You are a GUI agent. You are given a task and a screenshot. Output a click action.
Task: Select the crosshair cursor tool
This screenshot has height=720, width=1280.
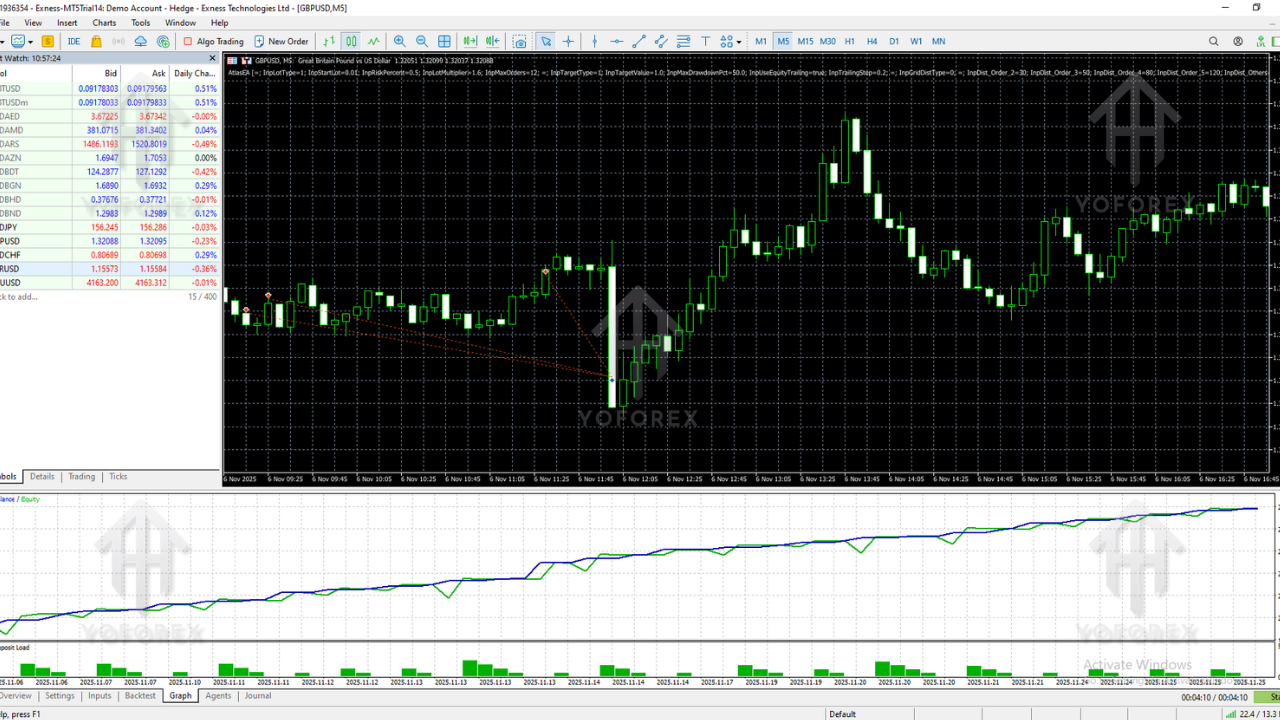[570, 41]
